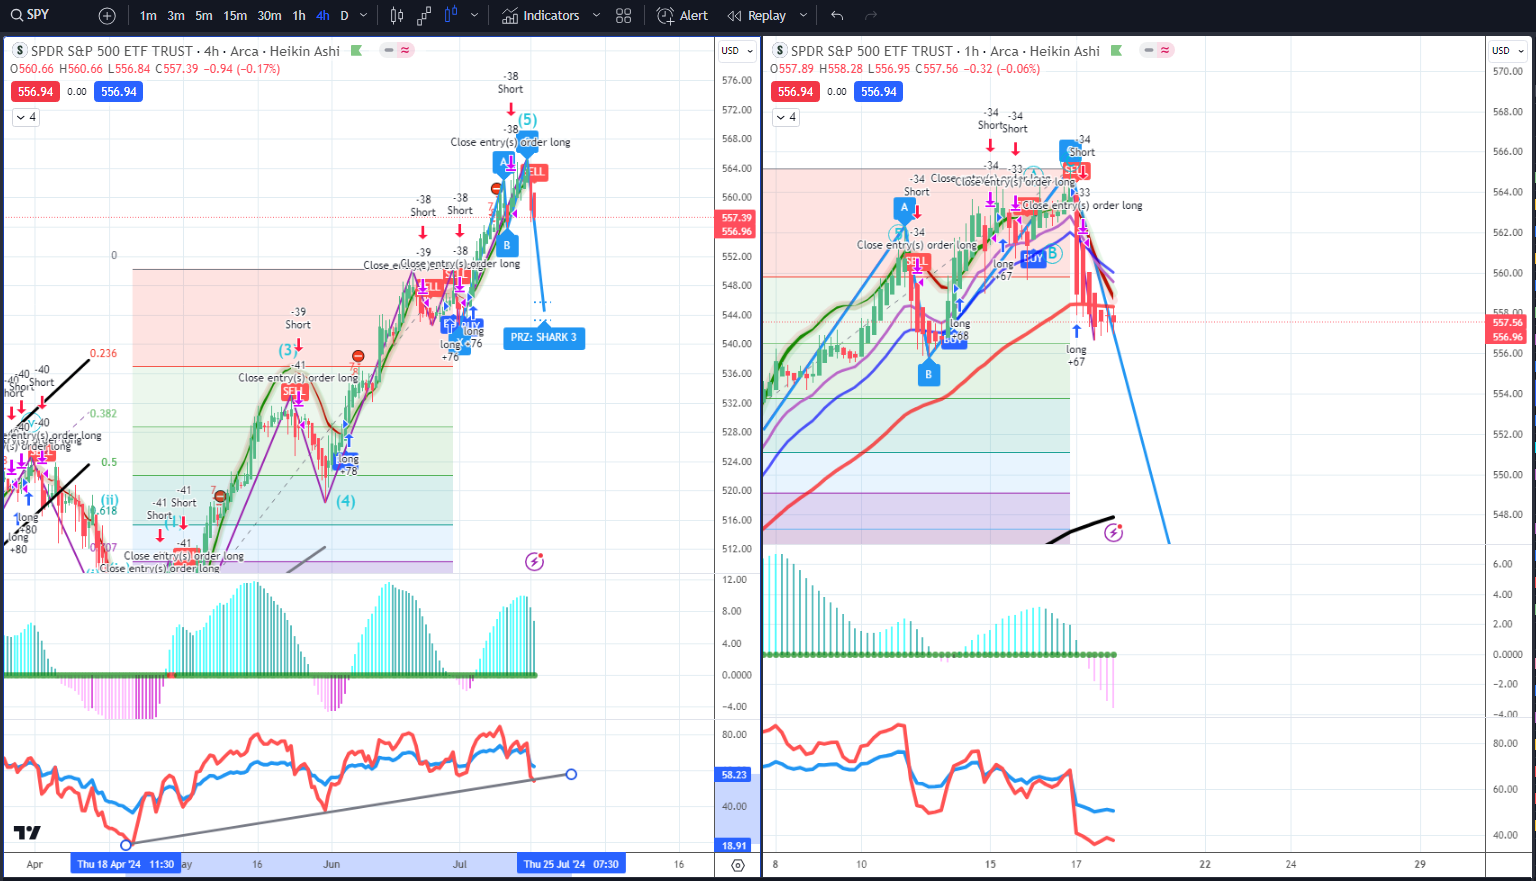The width and height of the screenshot is (1536, 881).
Task: Start Bar Replay mode
Action: 757,16
